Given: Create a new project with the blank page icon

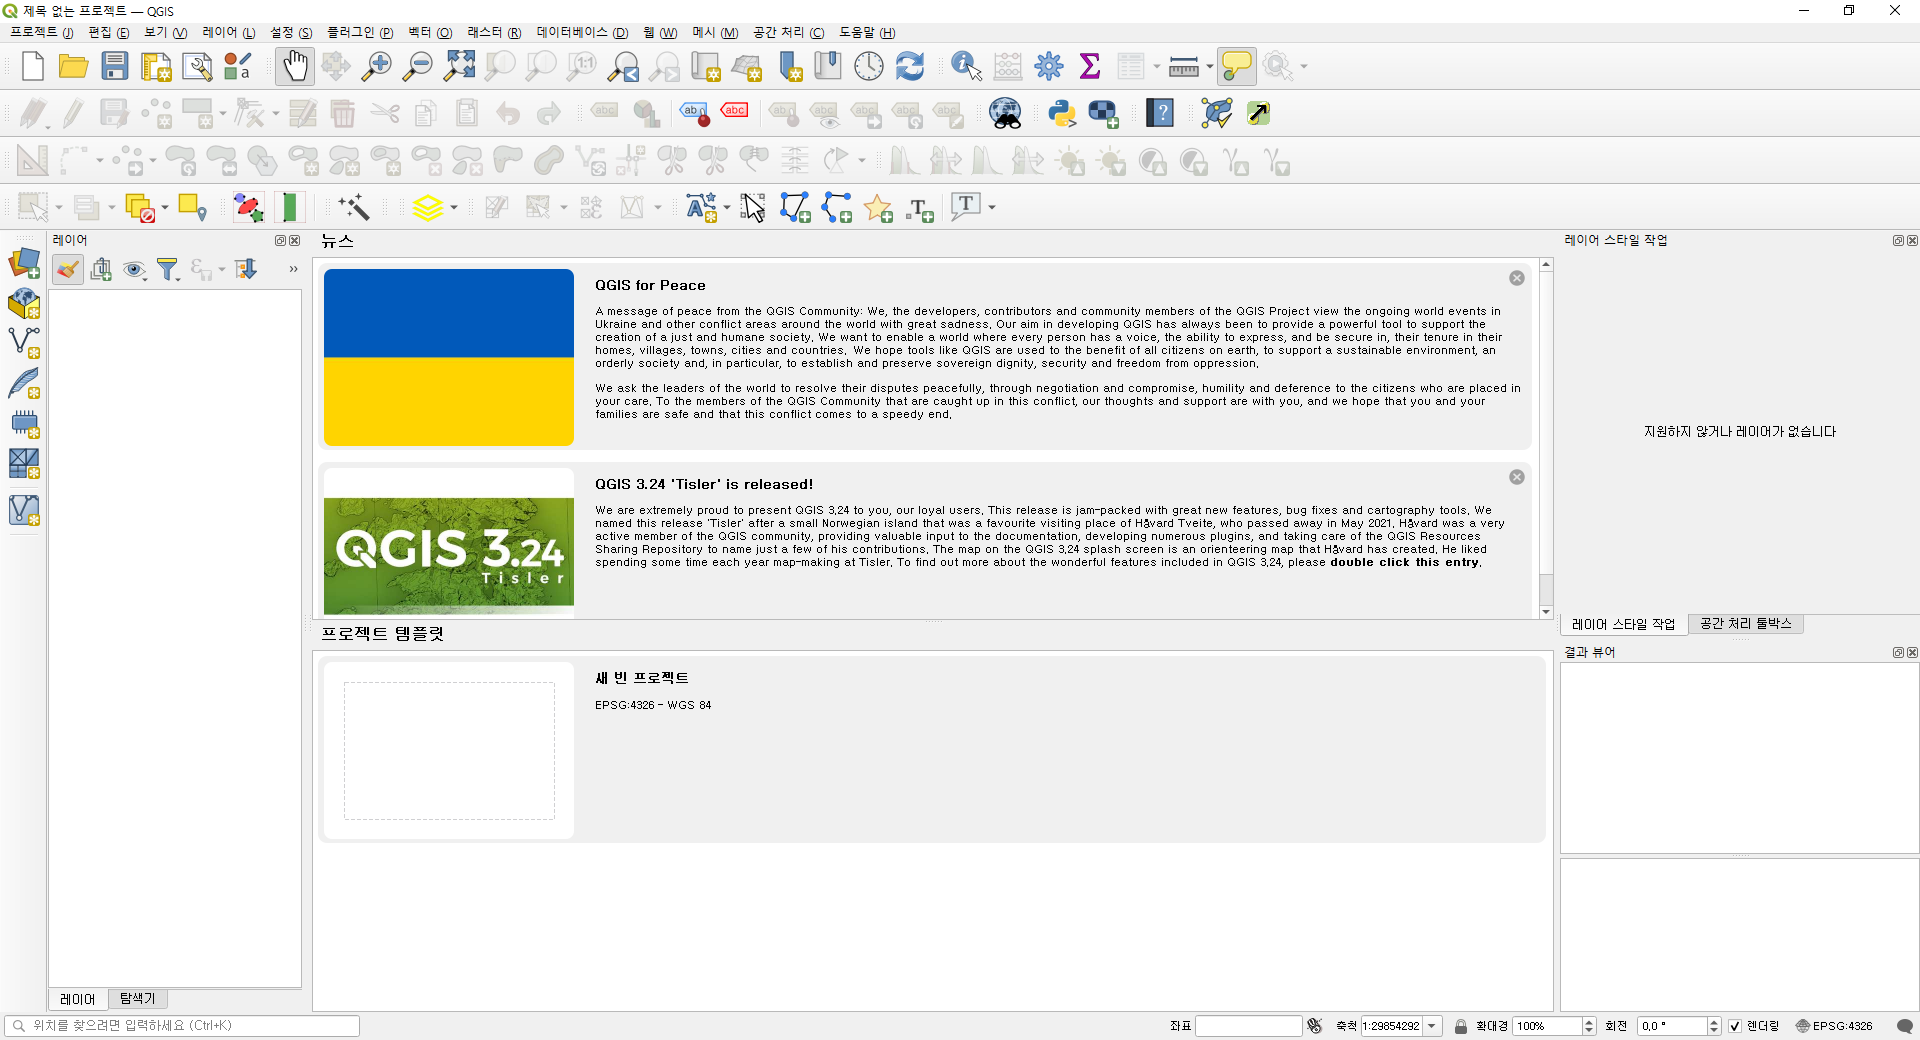Looking at the screenshot, I should click(33, 66).
